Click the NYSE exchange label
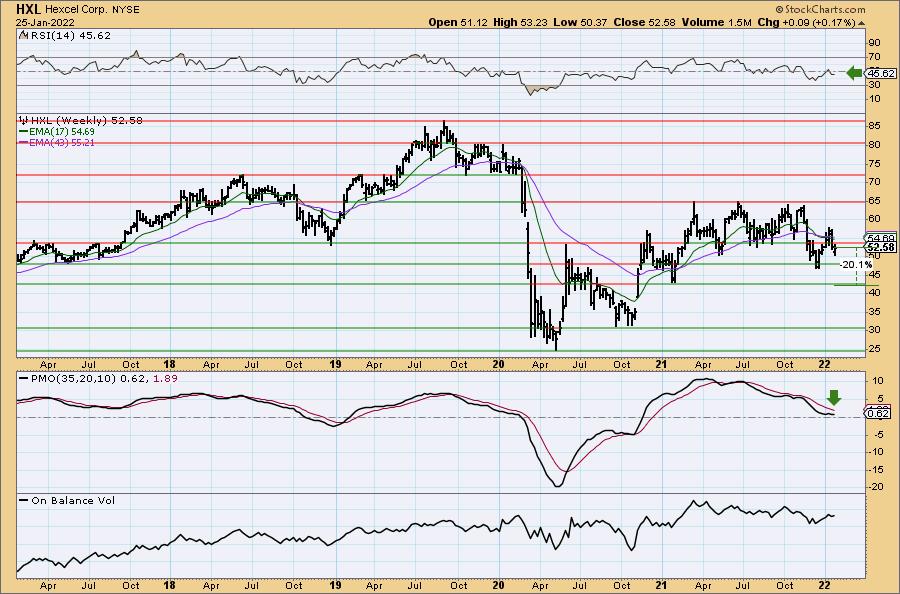The height and width of the screenshot is (594, 900). [x=124, y=10]
